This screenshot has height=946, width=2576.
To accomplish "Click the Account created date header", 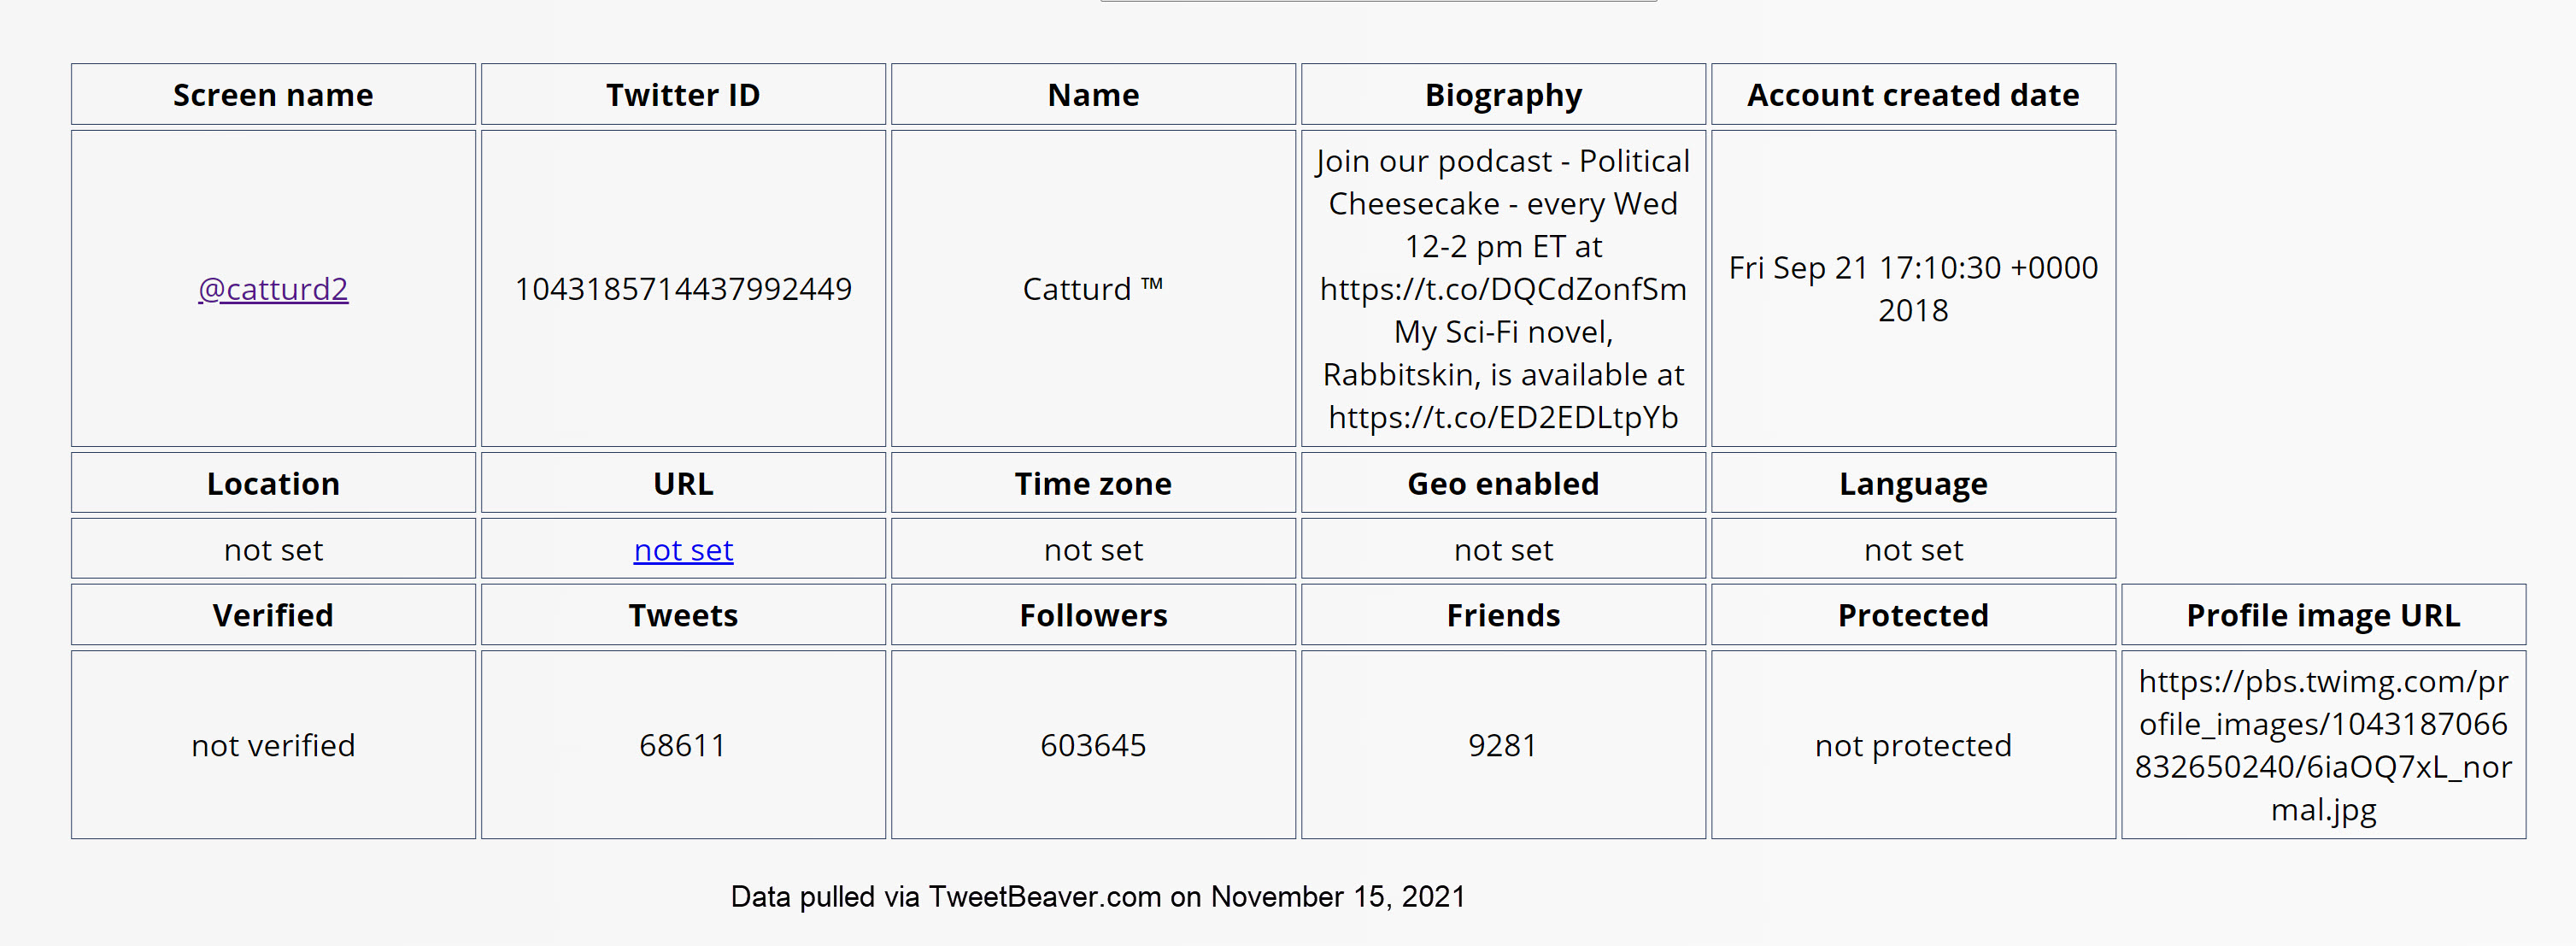I will coord(1912,95).
